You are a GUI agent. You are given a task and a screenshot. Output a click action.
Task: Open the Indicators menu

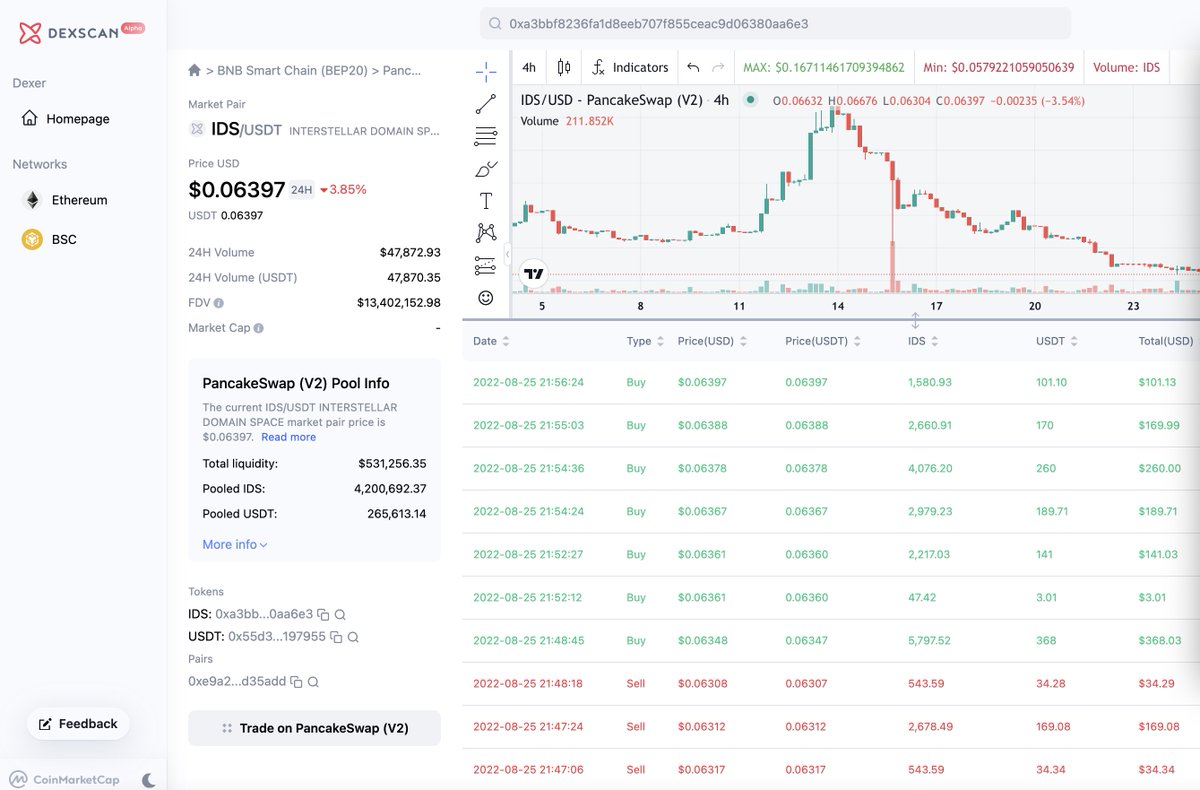(x=630, y=68)
